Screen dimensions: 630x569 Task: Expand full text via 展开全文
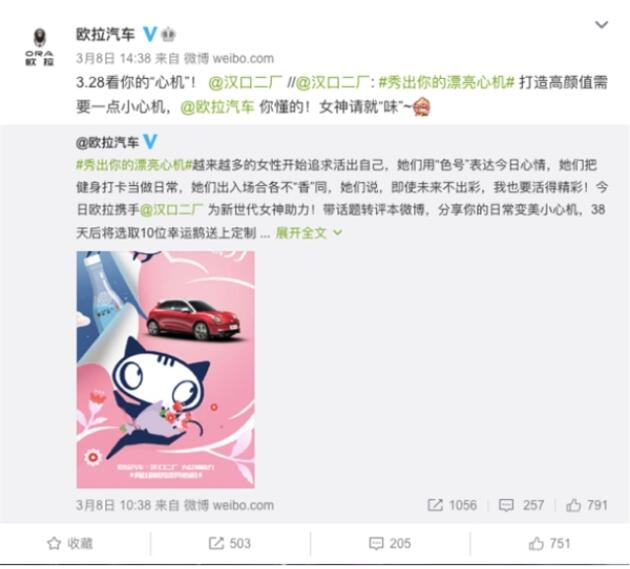pyautogui.click(x=301, y=233)
